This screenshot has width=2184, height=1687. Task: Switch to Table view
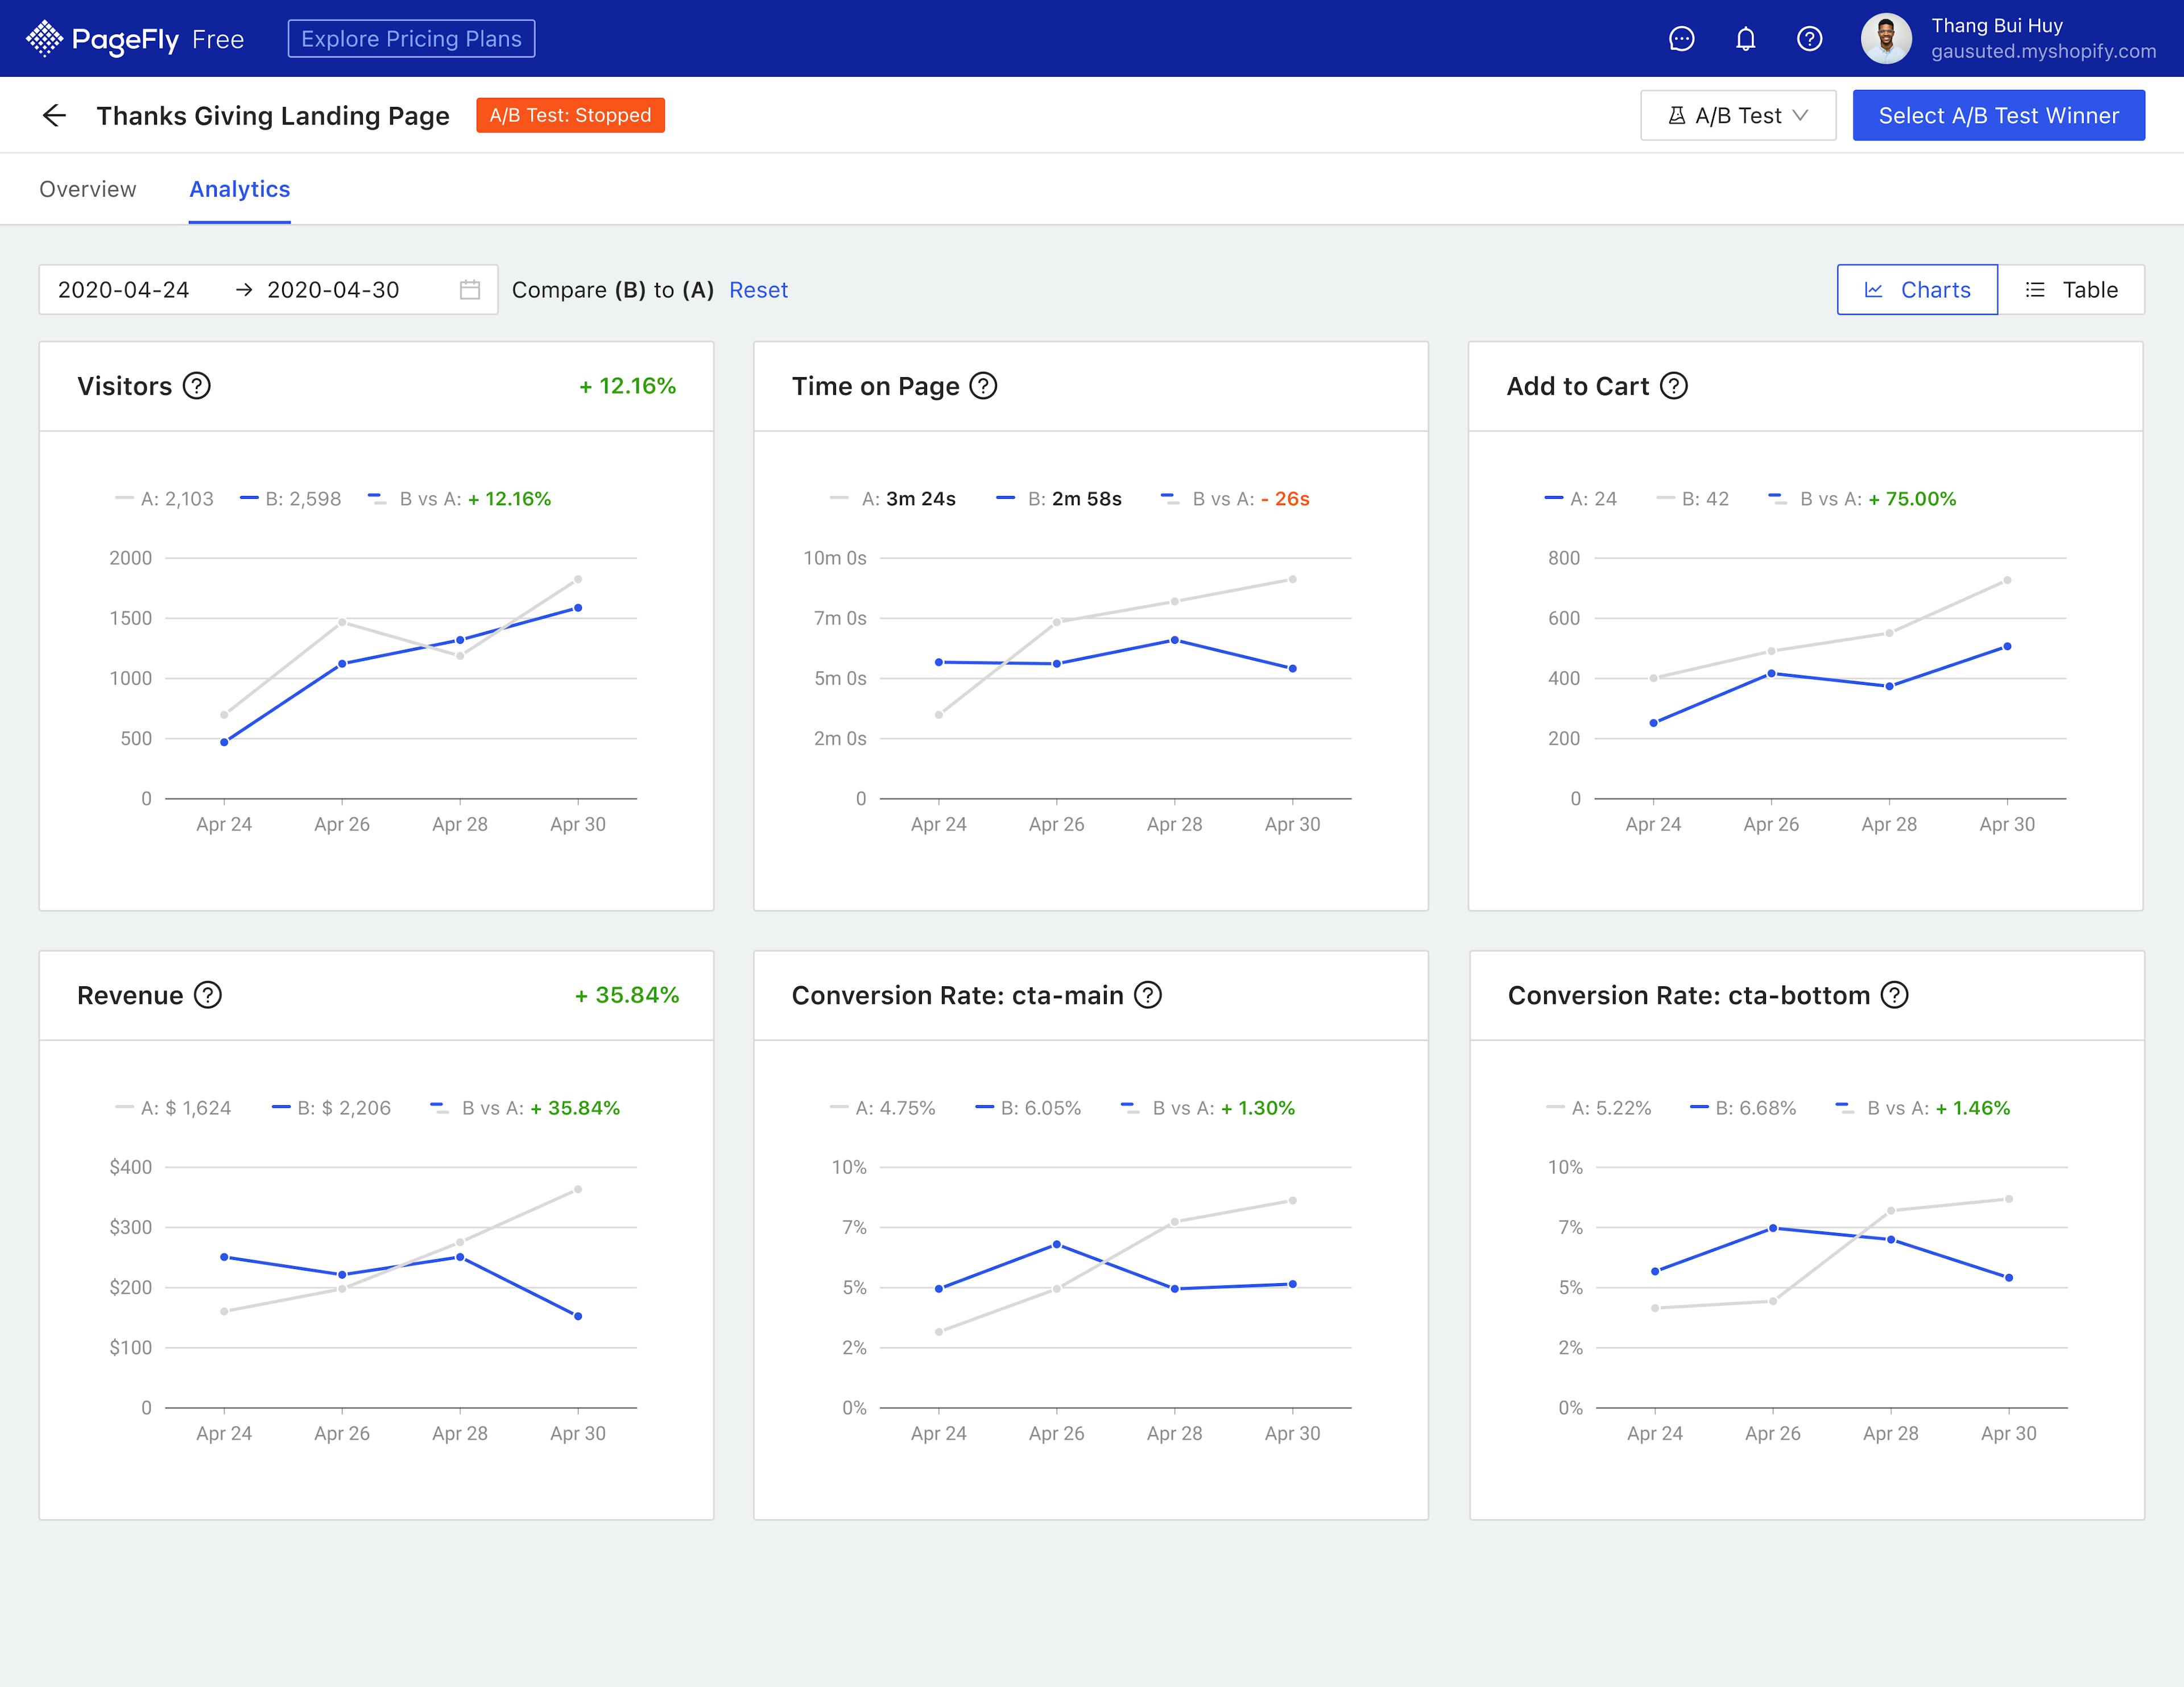click(2071, 290)
